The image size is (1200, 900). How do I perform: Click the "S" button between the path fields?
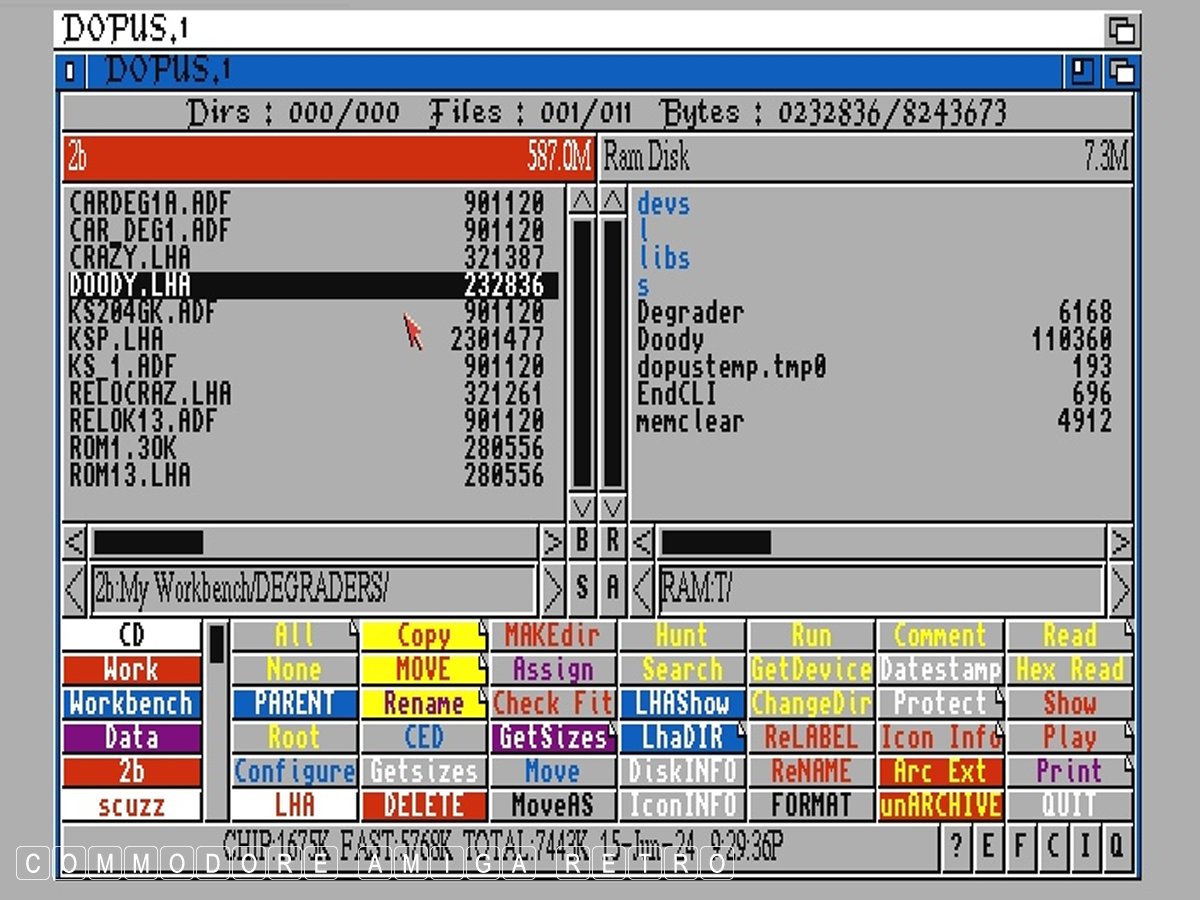pyautogui.click(x=582, y=588)
